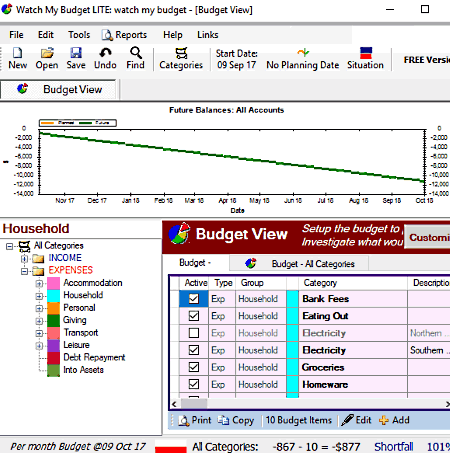Click the left scroll arrow in budget table
The width and height of the screenshot is (450, 453).
(x=174, y=404)
